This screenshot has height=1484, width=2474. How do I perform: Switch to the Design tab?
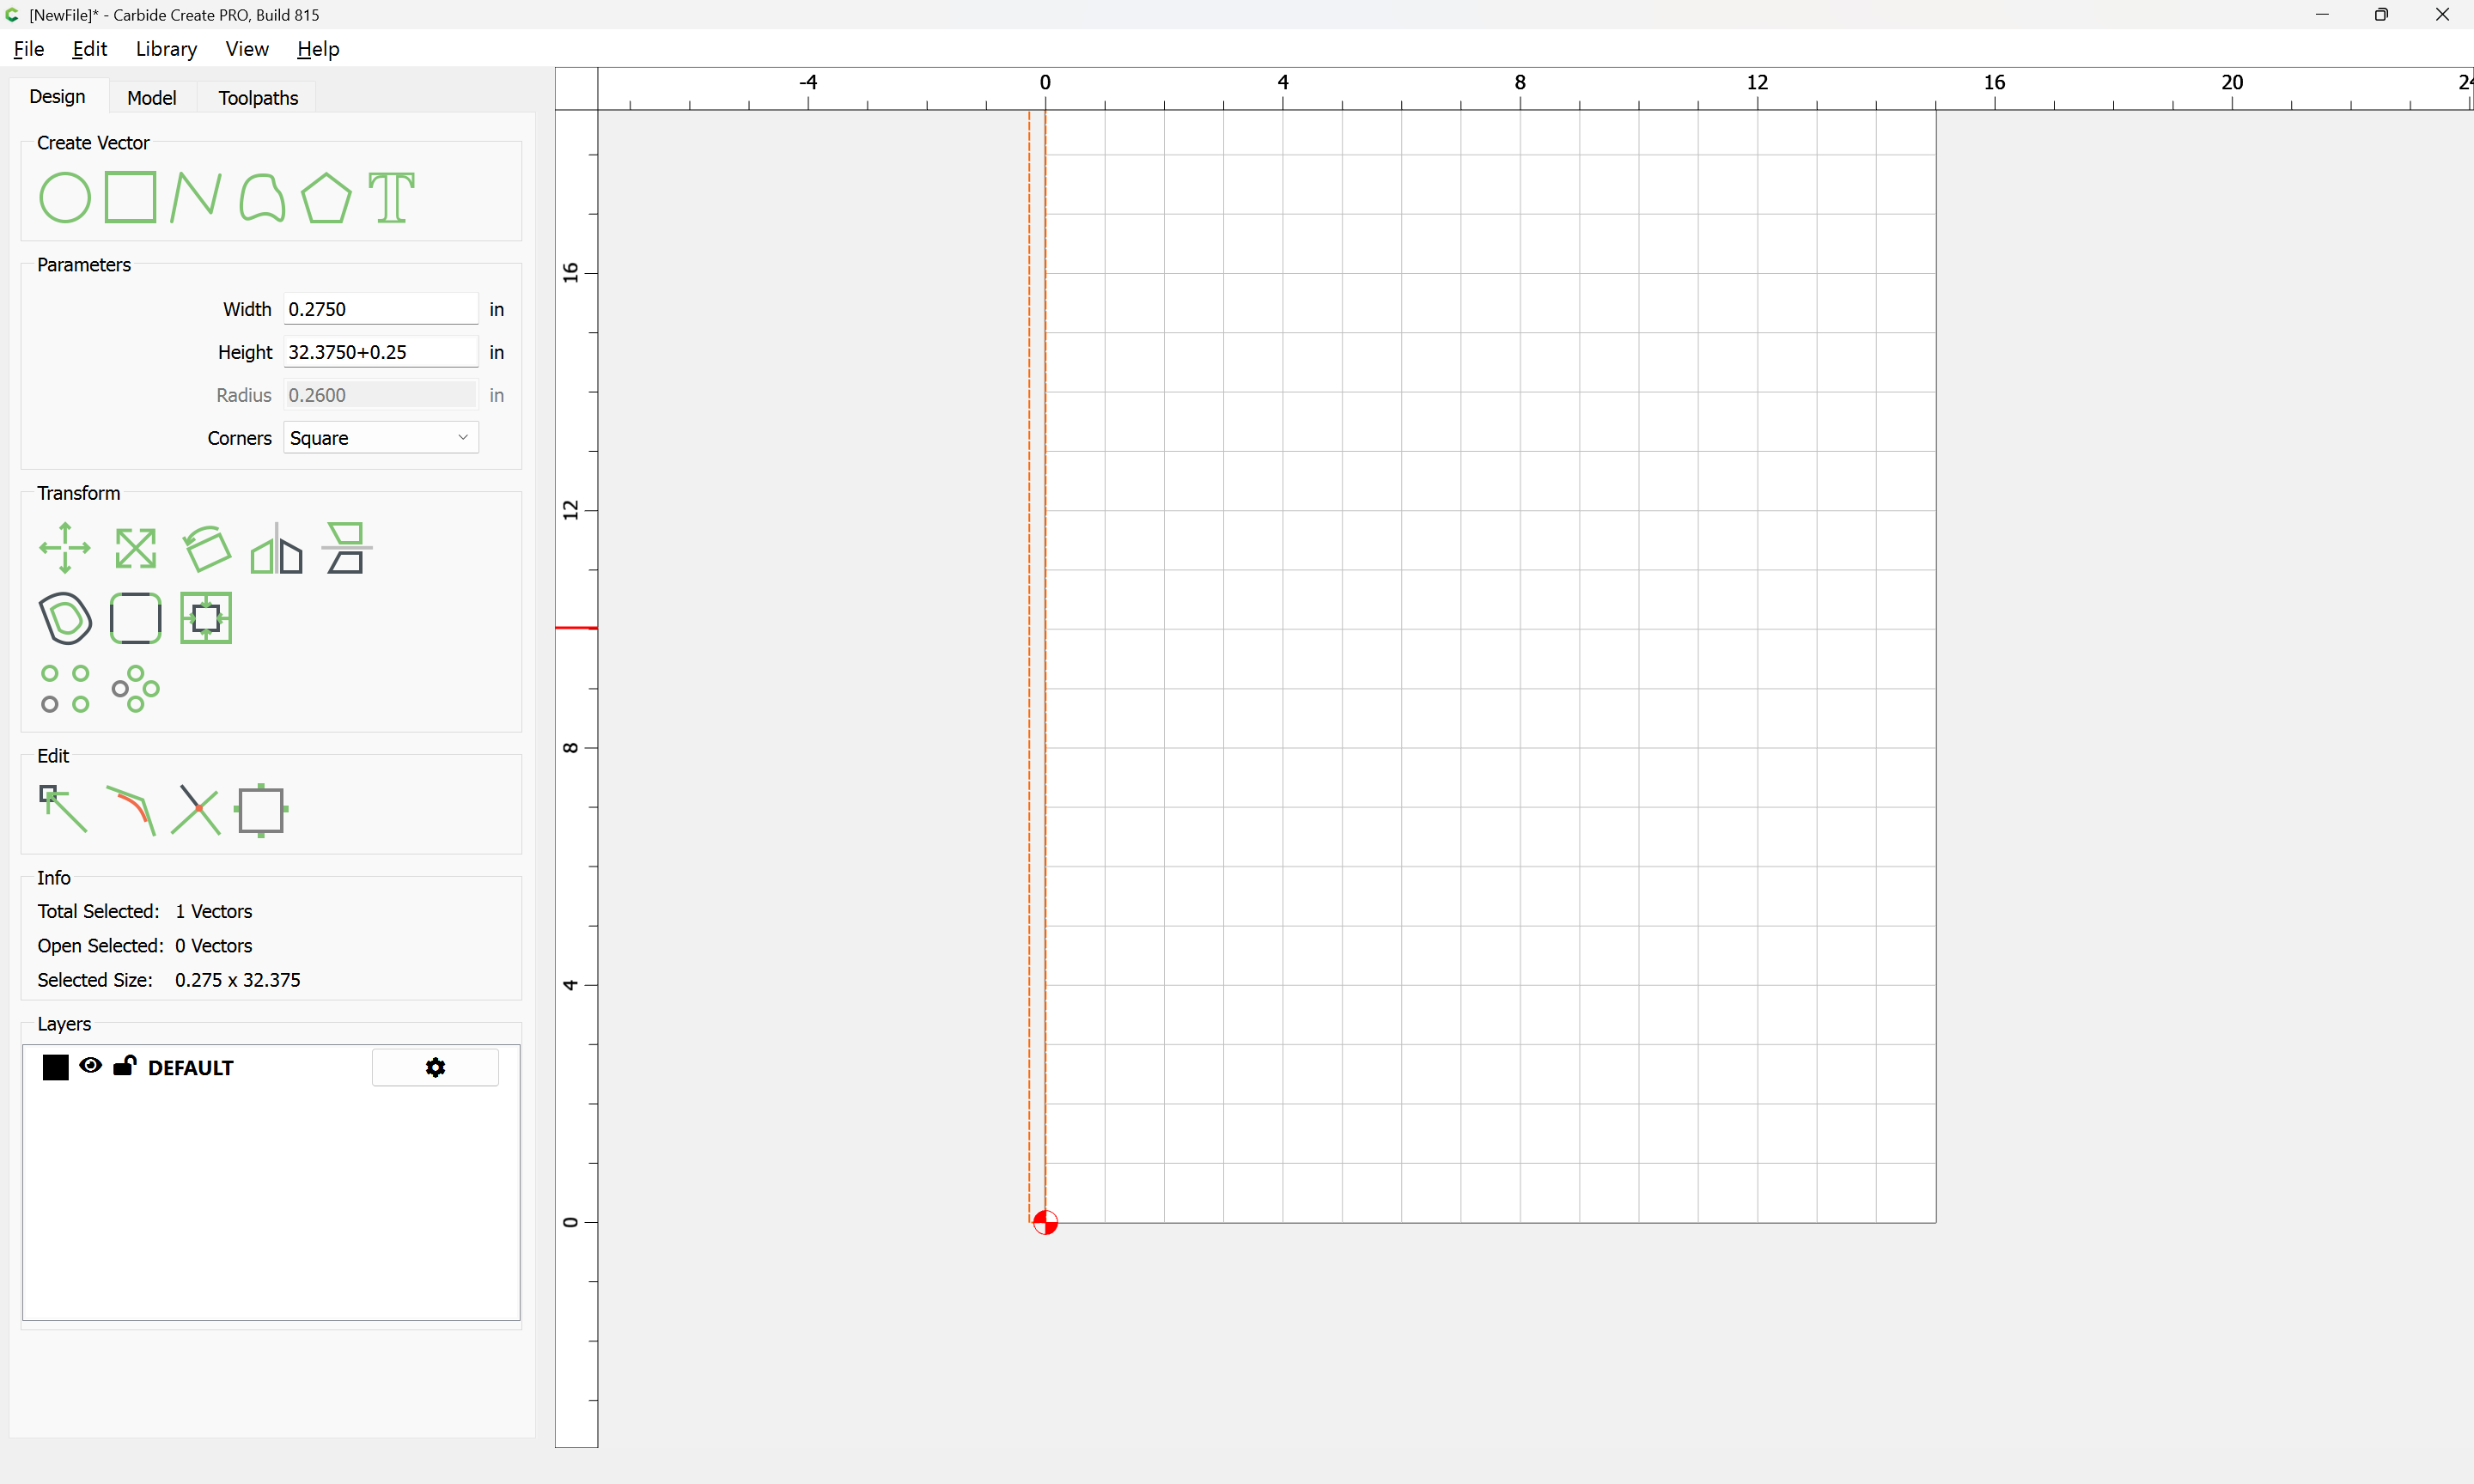pos(57,96)
